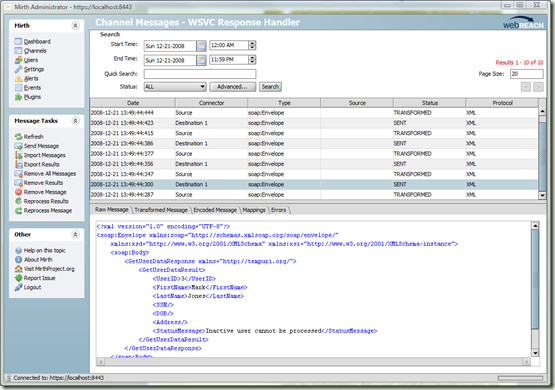The width and height of the screenshot is (555, 390).
Task: Sort messages by the Status column
Action: pyautogui.click(x=430, y=103)
